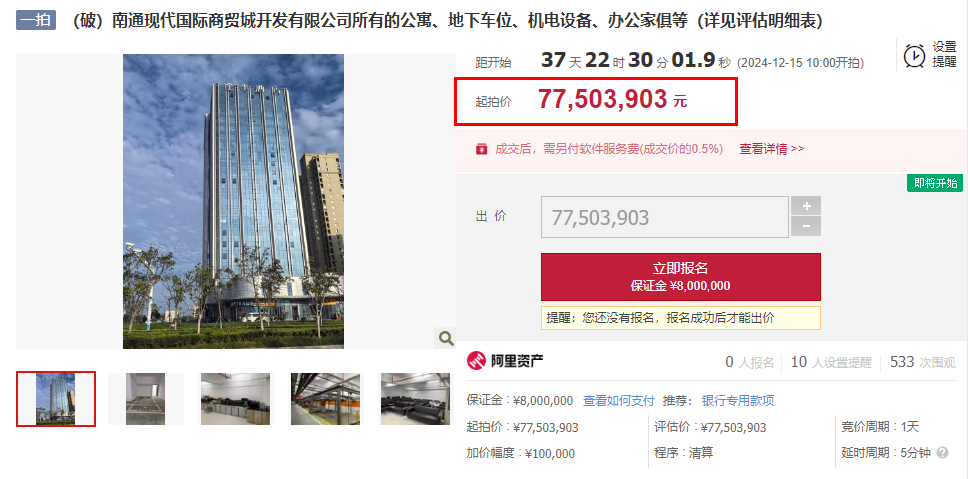Click the bid amount input field

[665, 217]
